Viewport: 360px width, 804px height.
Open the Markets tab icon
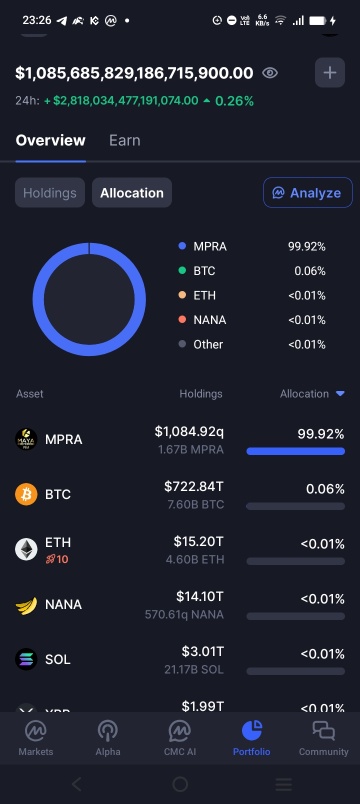click(35, 731)
